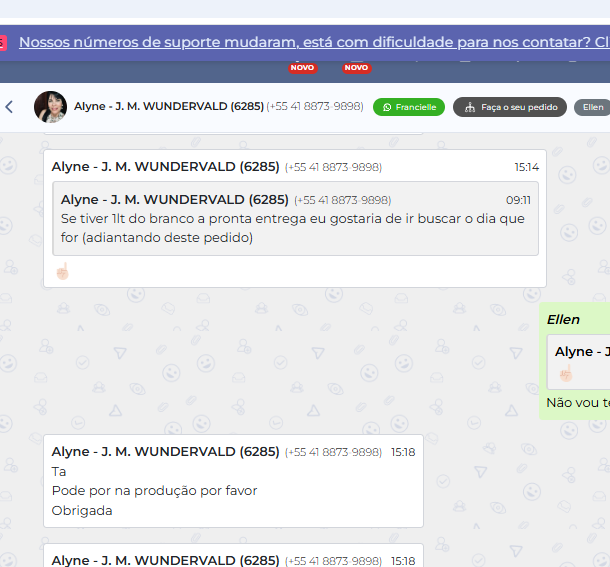Select the 'Francielle' label in green badge
The image size is (610, 567).
click(416, 107)
